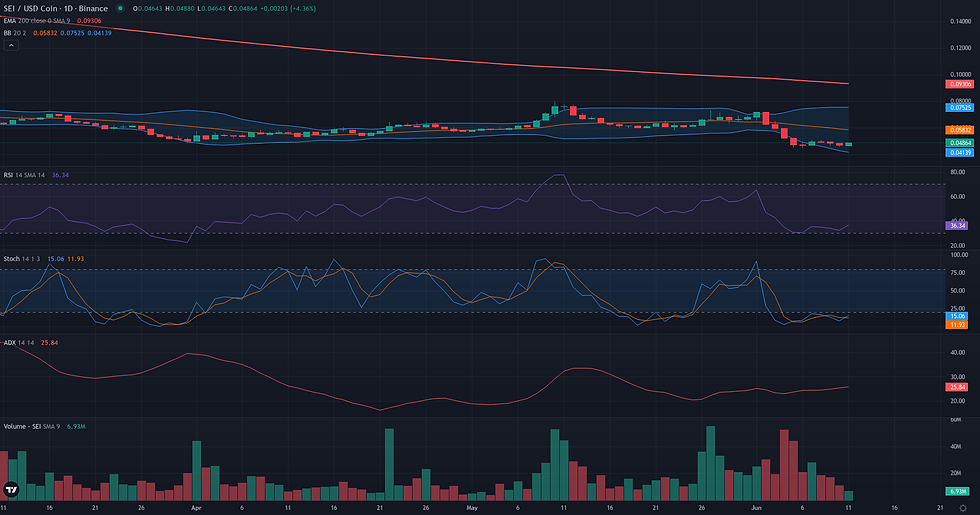Click the 30.00 ADX scale tick
The width and height of the screenshot is (980, 515).
click(x=958, y=377)
